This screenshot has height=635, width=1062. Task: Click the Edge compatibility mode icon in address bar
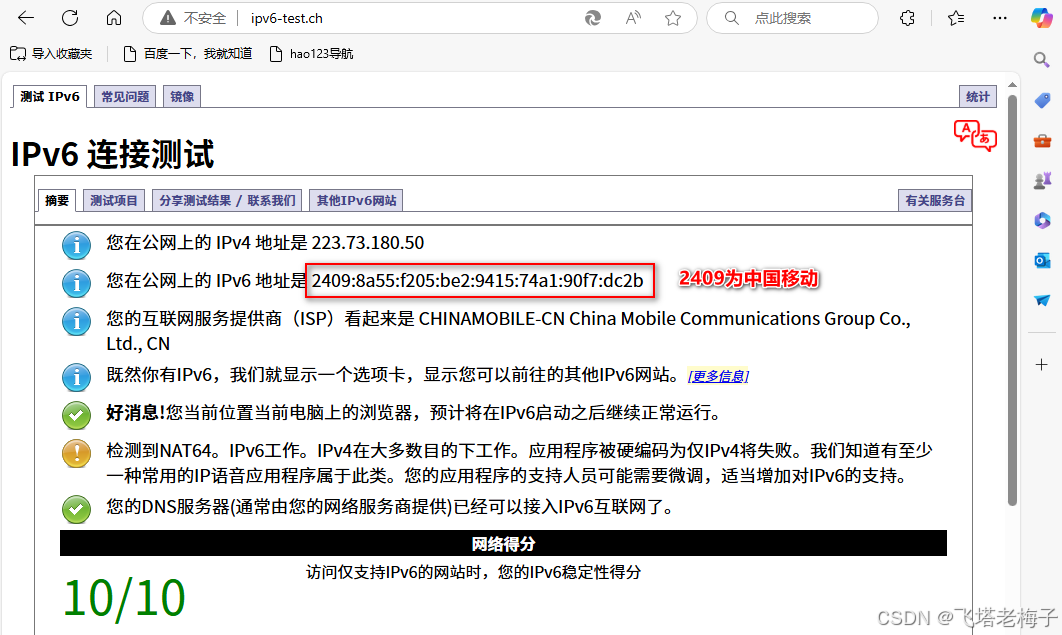[x=593, y=18]
